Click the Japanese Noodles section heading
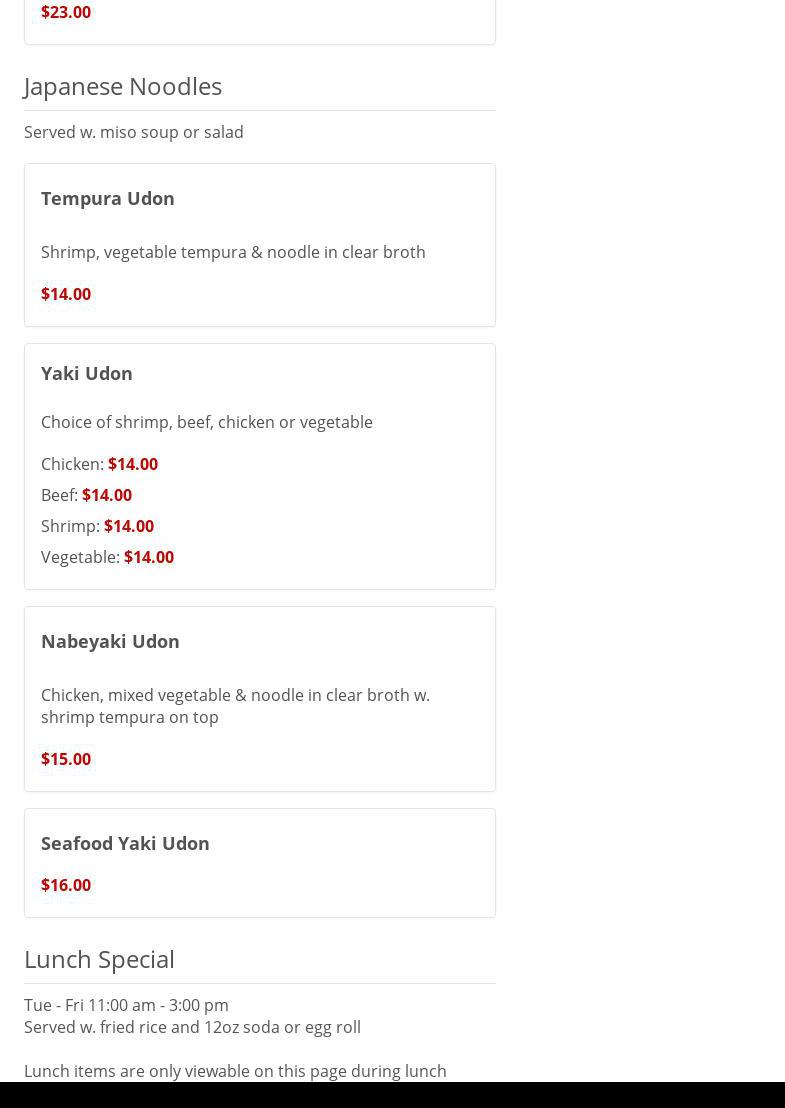Image resolution: width=785 pixels, height=1108 pixels. tap(123, 86)
